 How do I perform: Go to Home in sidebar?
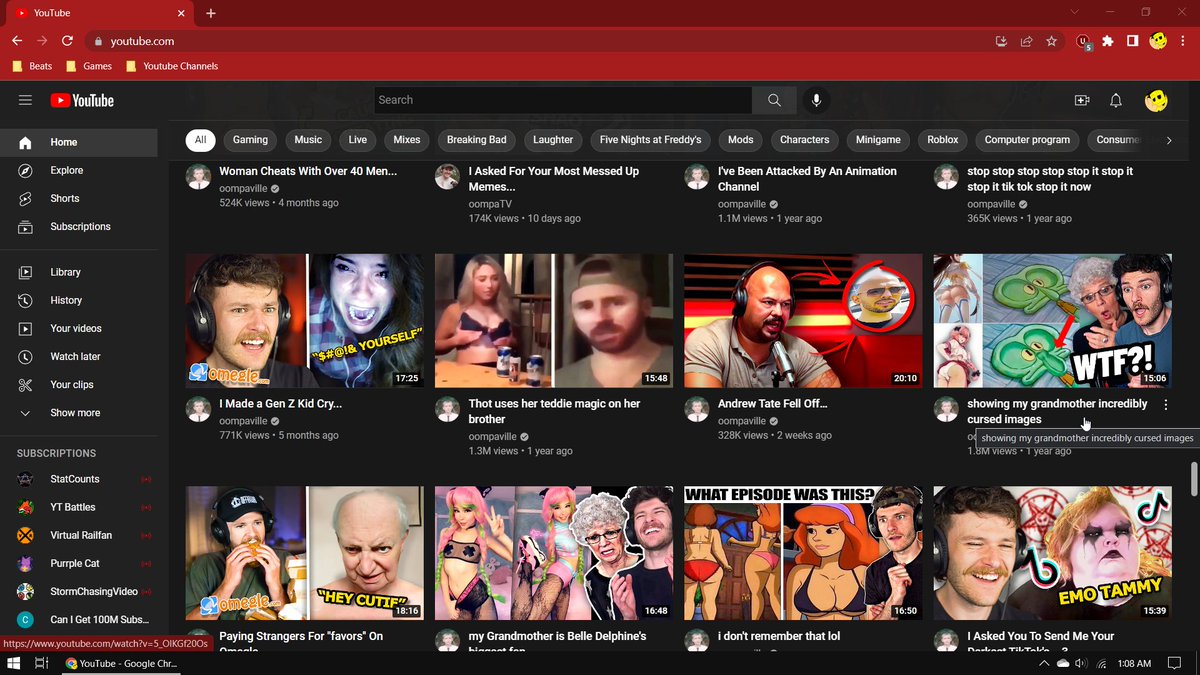click(79, 142)
